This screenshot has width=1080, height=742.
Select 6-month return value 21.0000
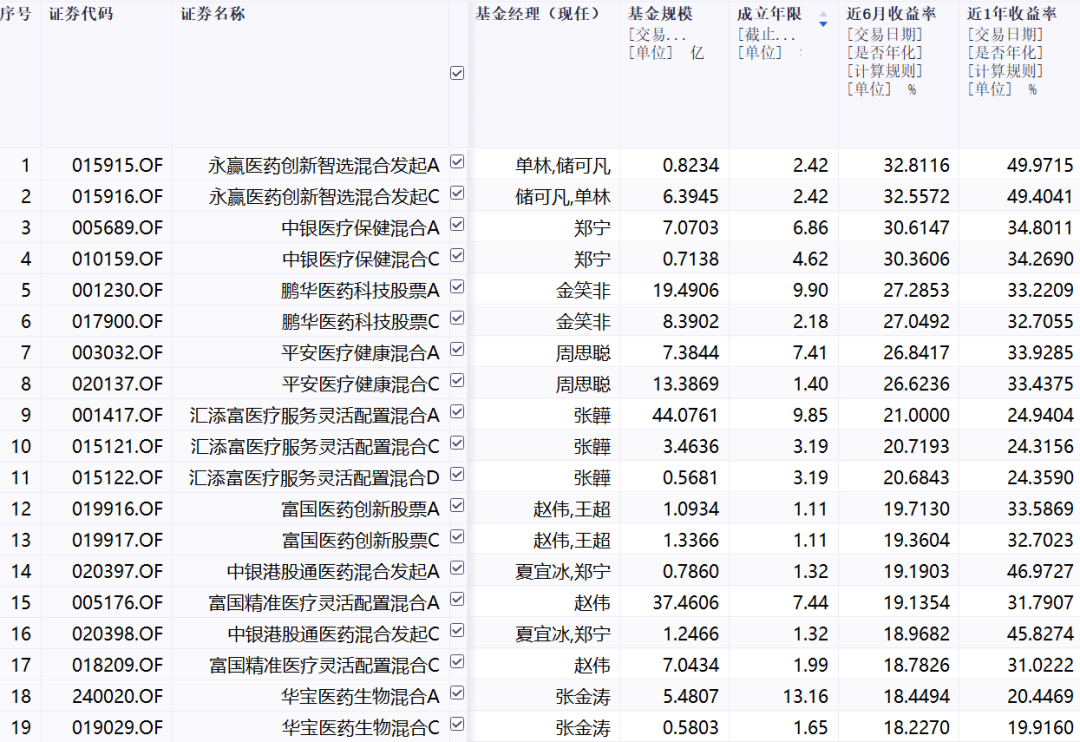(916, 415)
